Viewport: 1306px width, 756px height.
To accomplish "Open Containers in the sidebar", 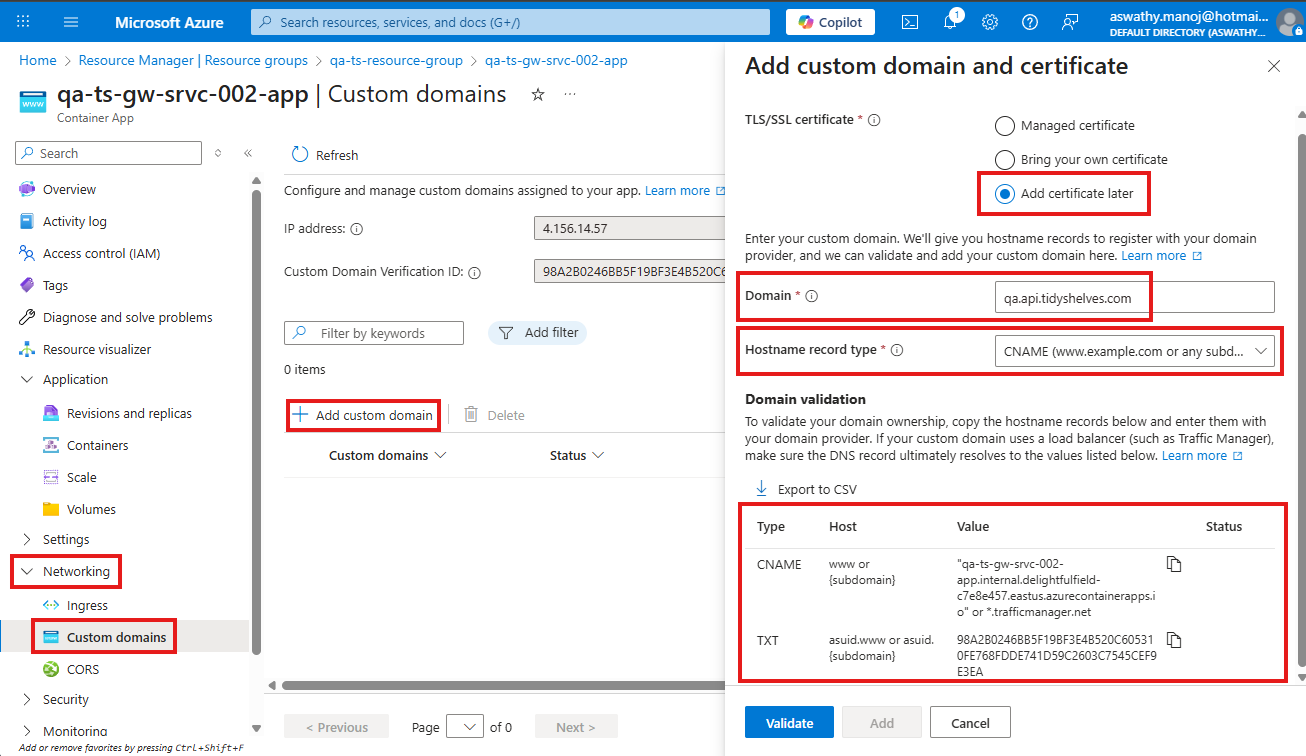I will tap(97, 446).
